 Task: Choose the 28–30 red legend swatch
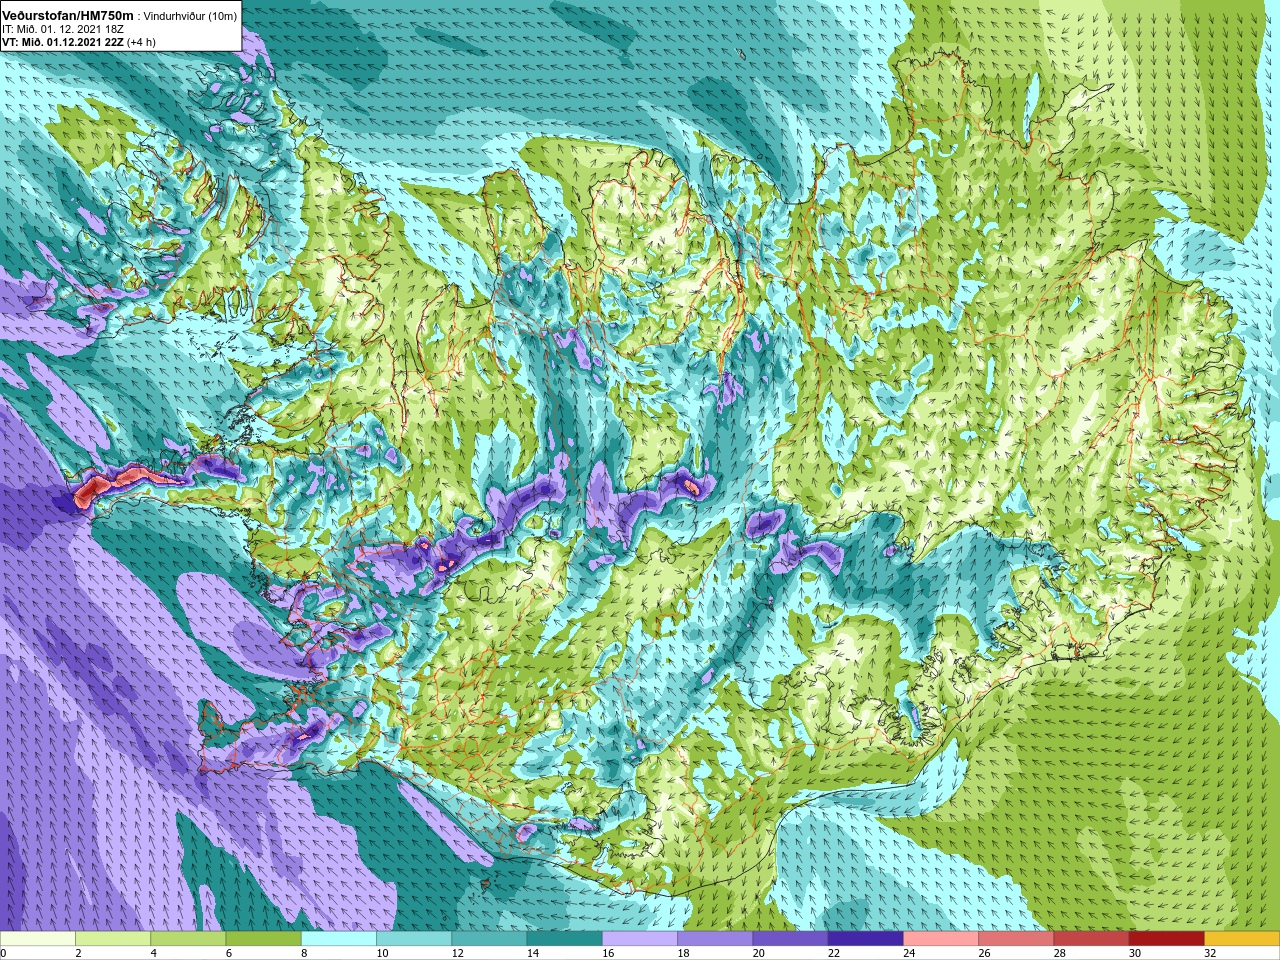pos(1091,939)
